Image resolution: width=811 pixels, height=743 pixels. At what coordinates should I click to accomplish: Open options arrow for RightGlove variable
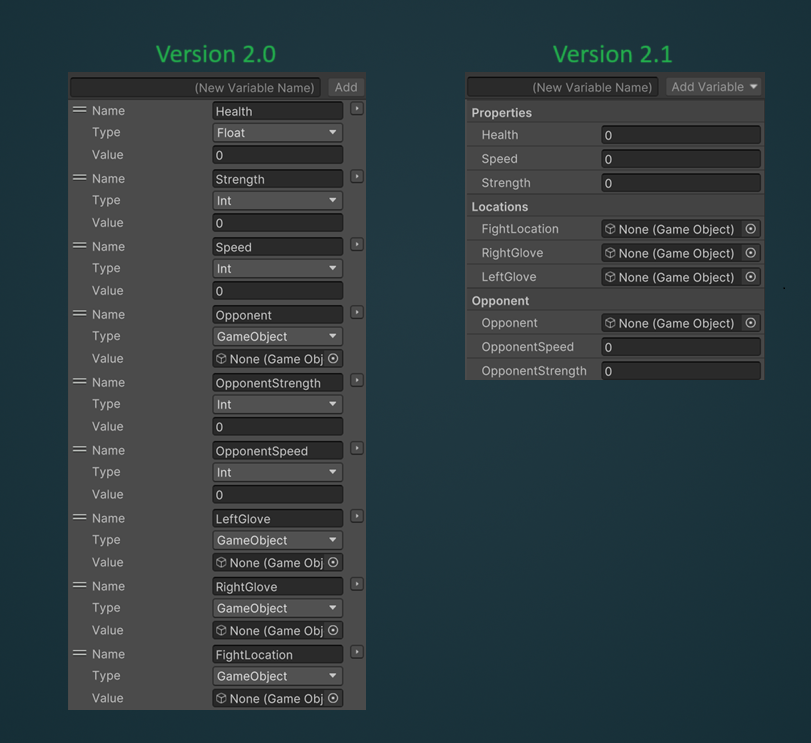pyautogui.click(x=357, y=584)
